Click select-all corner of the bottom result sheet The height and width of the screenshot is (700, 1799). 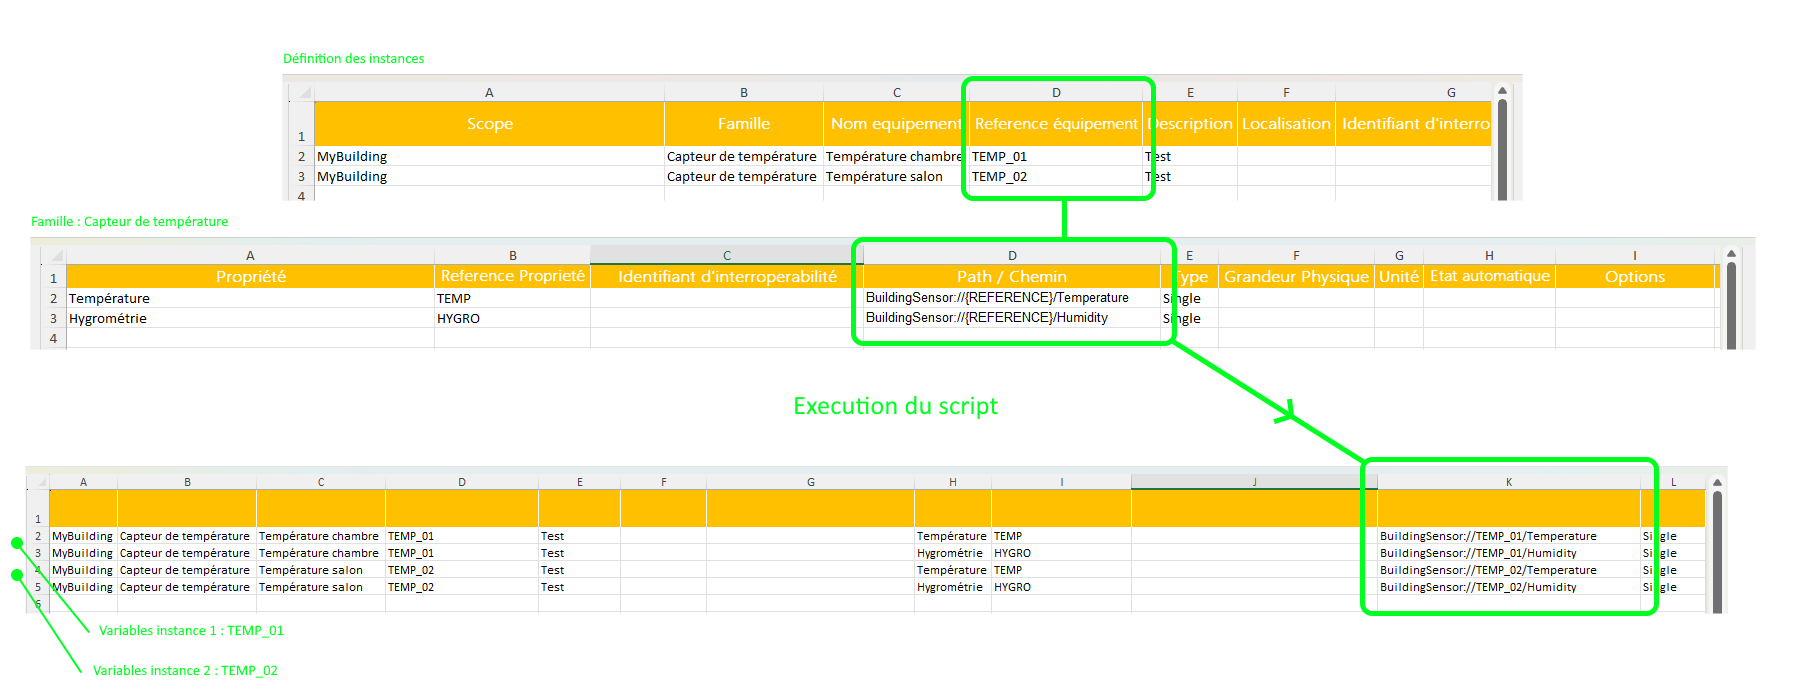[x=41, y=482]
